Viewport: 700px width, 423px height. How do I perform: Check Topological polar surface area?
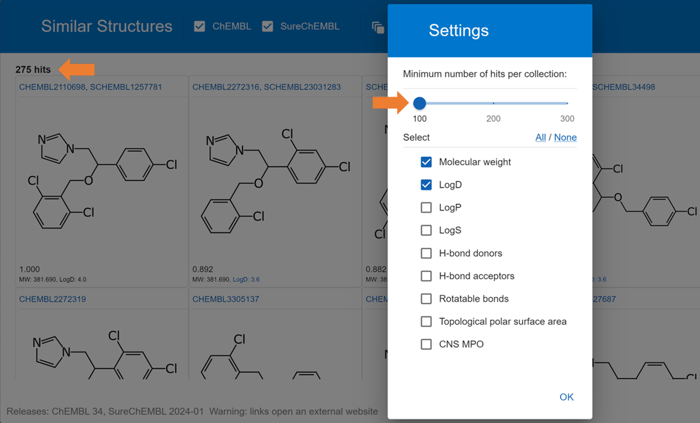point(426,321)
